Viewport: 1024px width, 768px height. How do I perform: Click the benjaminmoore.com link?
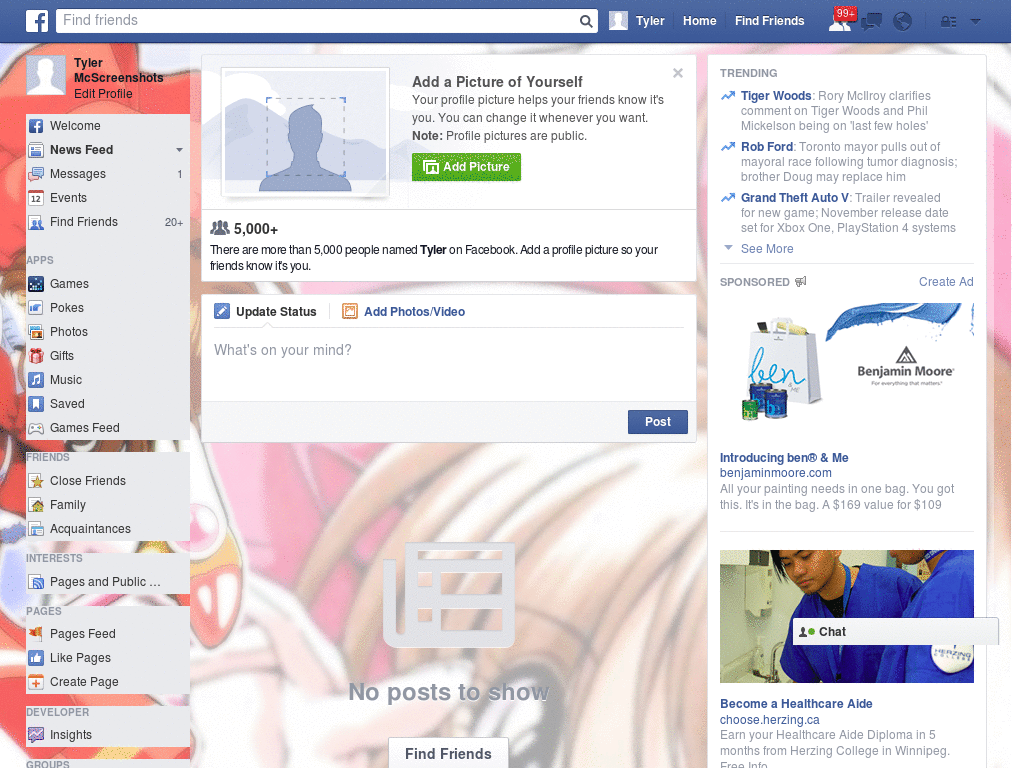coord(775,473)
